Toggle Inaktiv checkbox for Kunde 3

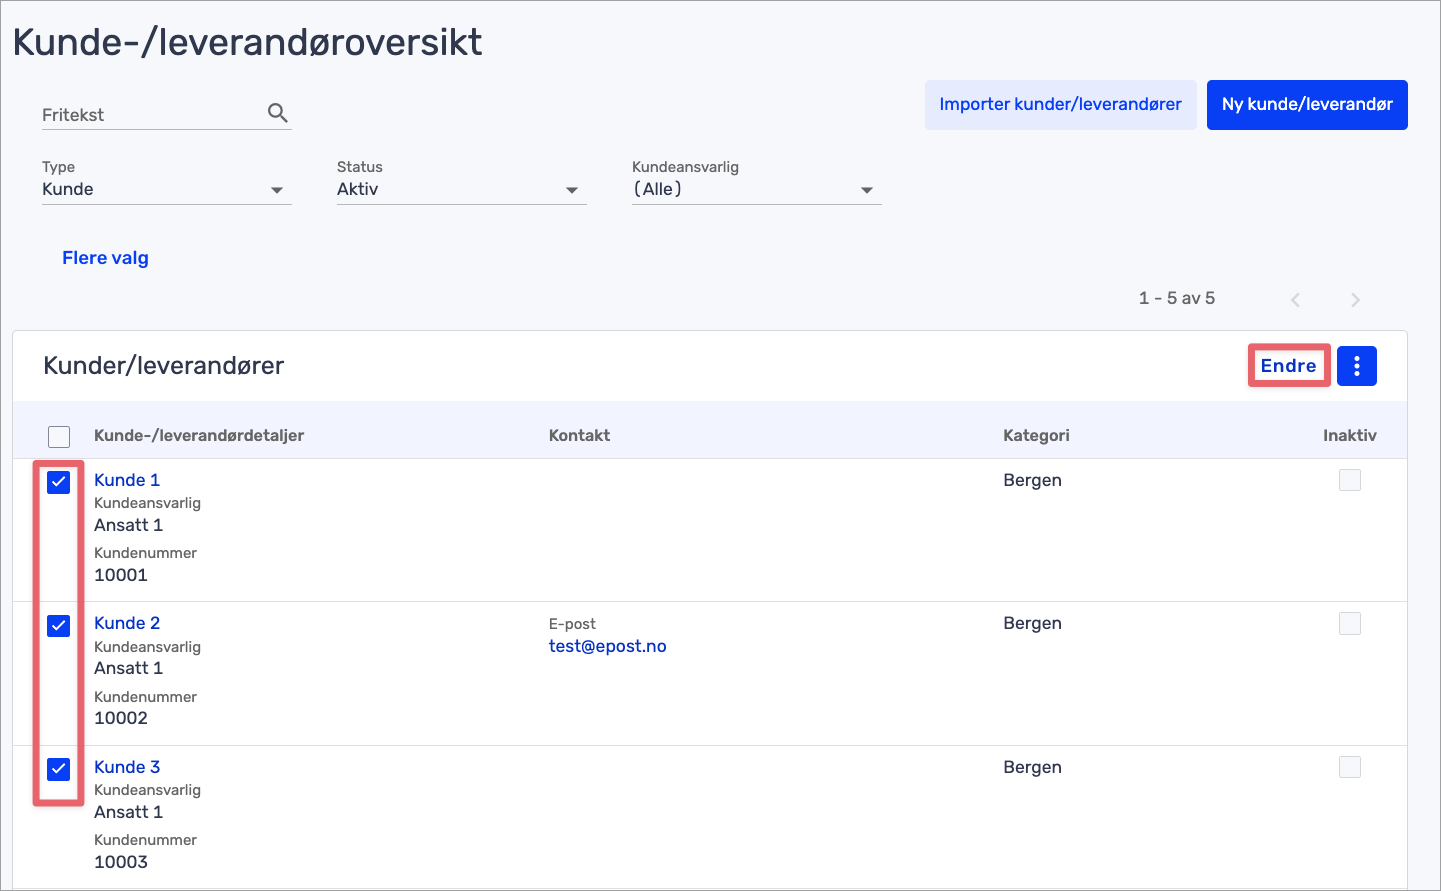click(x=1349, y=767)
